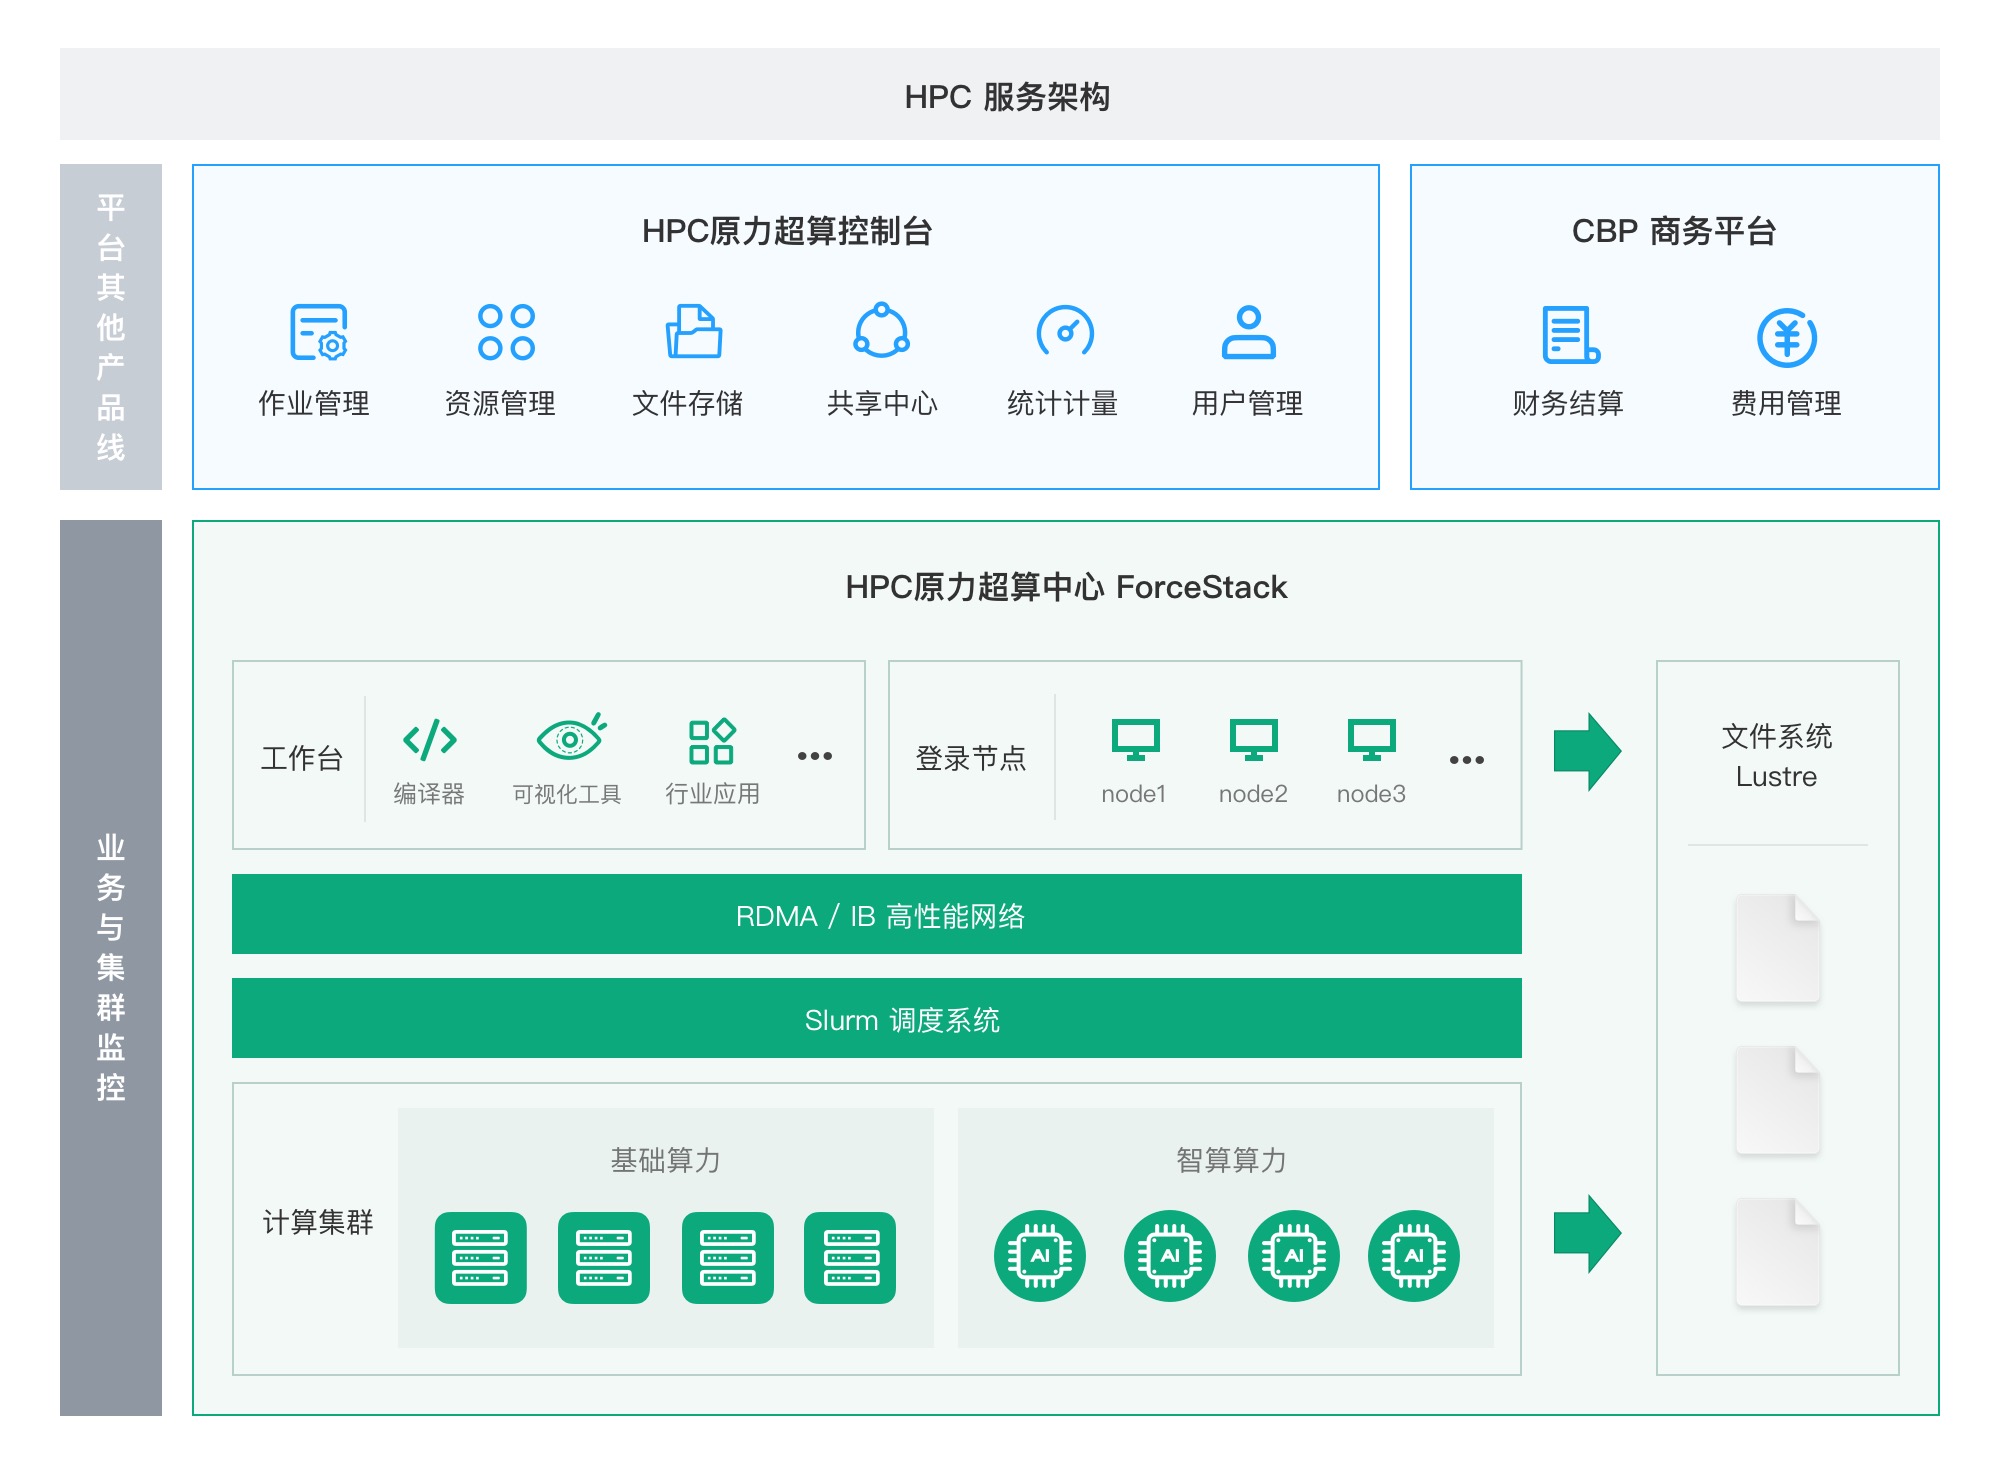The height and width of the screenshot is (1480, 2000).
Task: Click third server icon under 基础算力
Action: (728, 1258)
